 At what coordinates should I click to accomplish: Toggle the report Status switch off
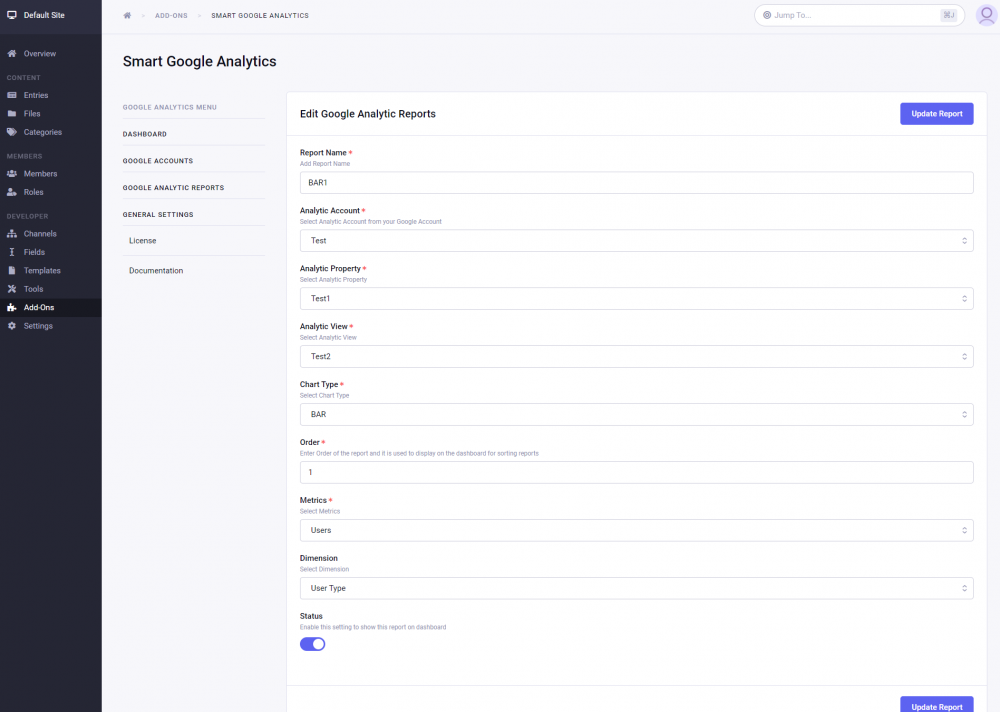pyautogui.click(x=313, y=644)
